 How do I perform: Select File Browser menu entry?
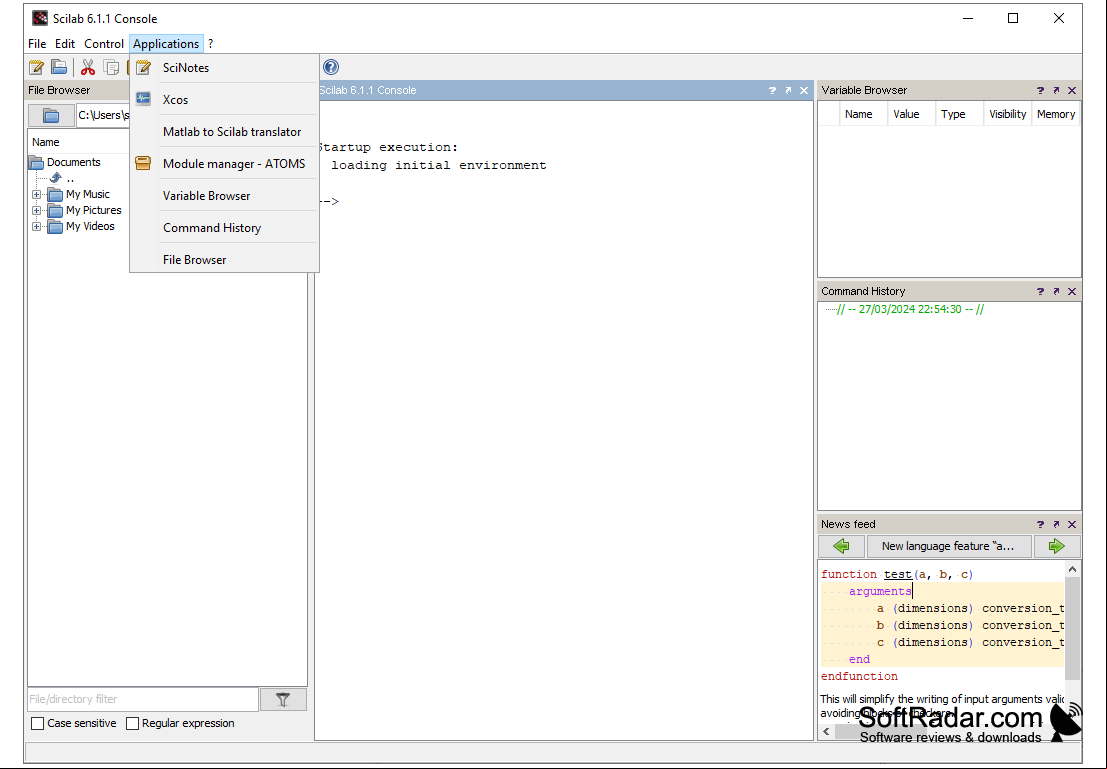(225, 259)
